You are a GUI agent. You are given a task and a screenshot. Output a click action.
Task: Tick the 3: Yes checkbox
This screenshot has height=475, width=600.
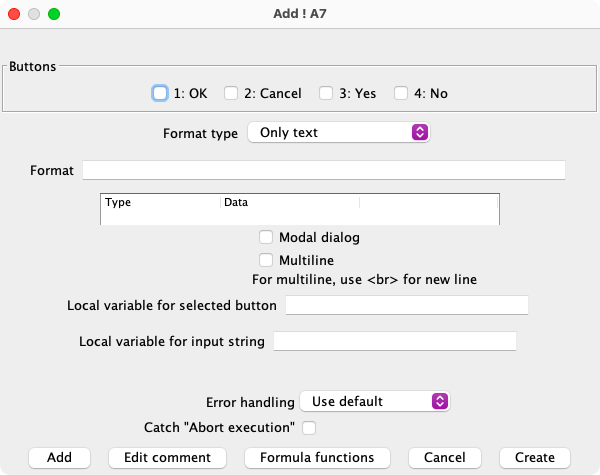tap(326, 93)
